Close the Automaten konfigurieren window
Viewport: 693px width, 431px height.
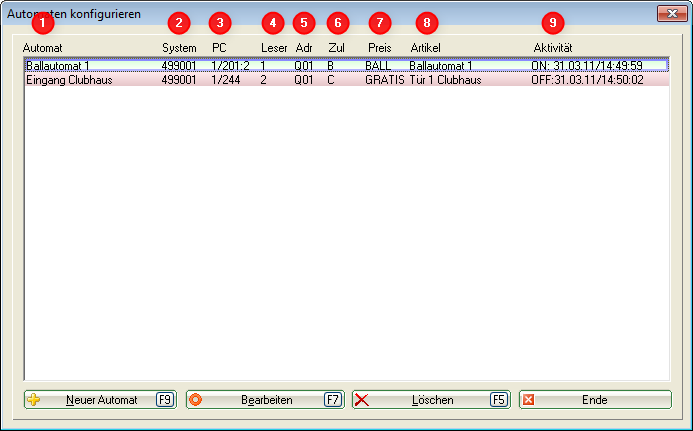[669, 13]
